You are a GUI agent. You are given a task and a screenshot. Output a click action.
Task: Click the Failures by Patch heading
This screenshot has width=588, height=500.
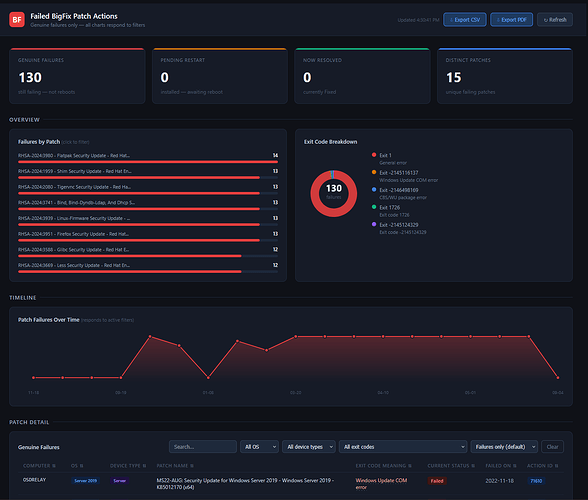click(x=39, y=142)
